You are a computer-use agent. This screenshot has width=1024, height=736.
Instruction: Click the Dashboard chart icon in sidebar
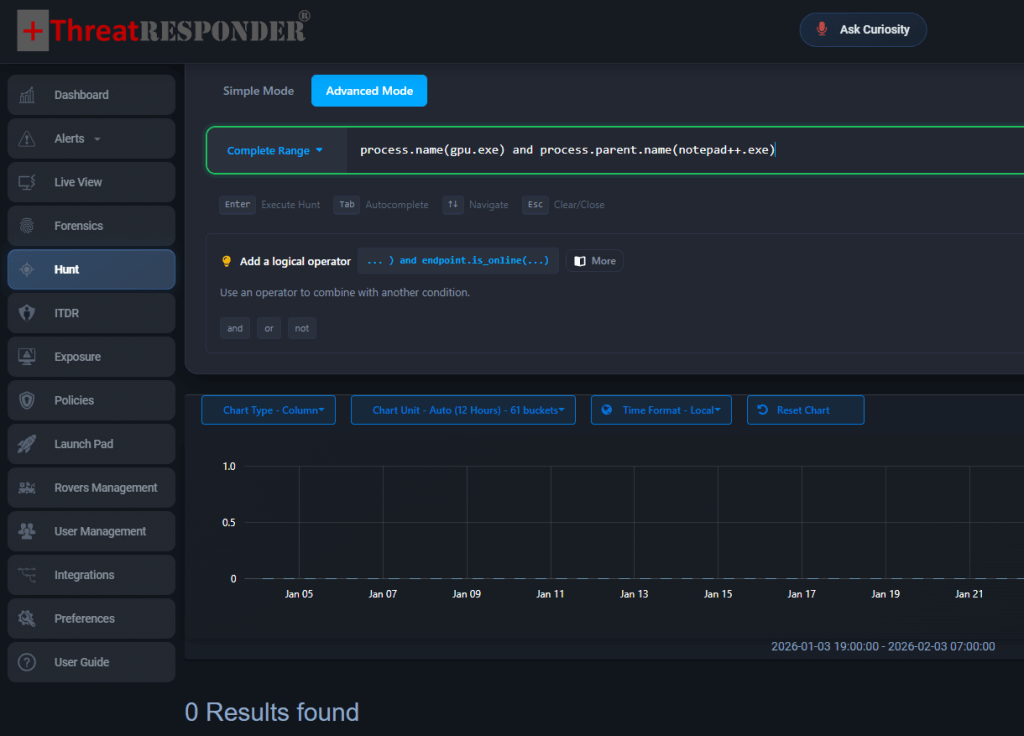27,95
